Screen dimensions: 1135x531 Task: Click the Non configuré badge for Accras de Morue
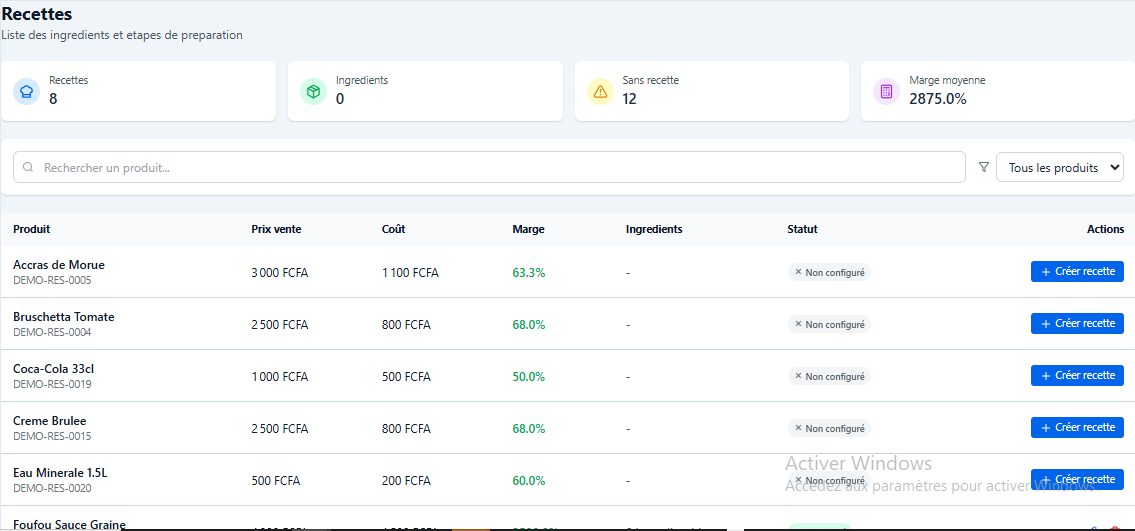point(830,273)
